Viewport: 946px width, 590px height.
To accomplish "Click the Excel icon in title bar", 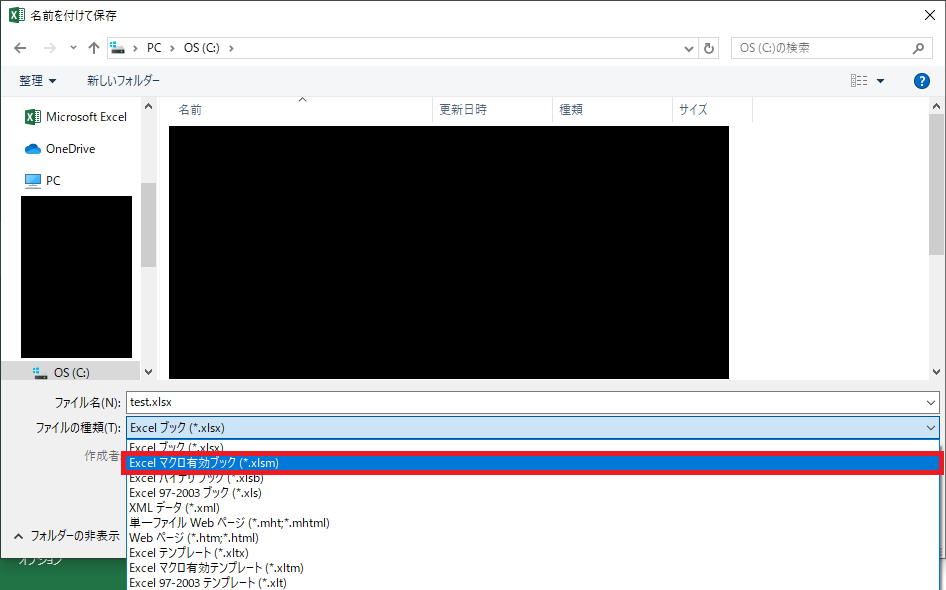I will (x=16, y=15).
